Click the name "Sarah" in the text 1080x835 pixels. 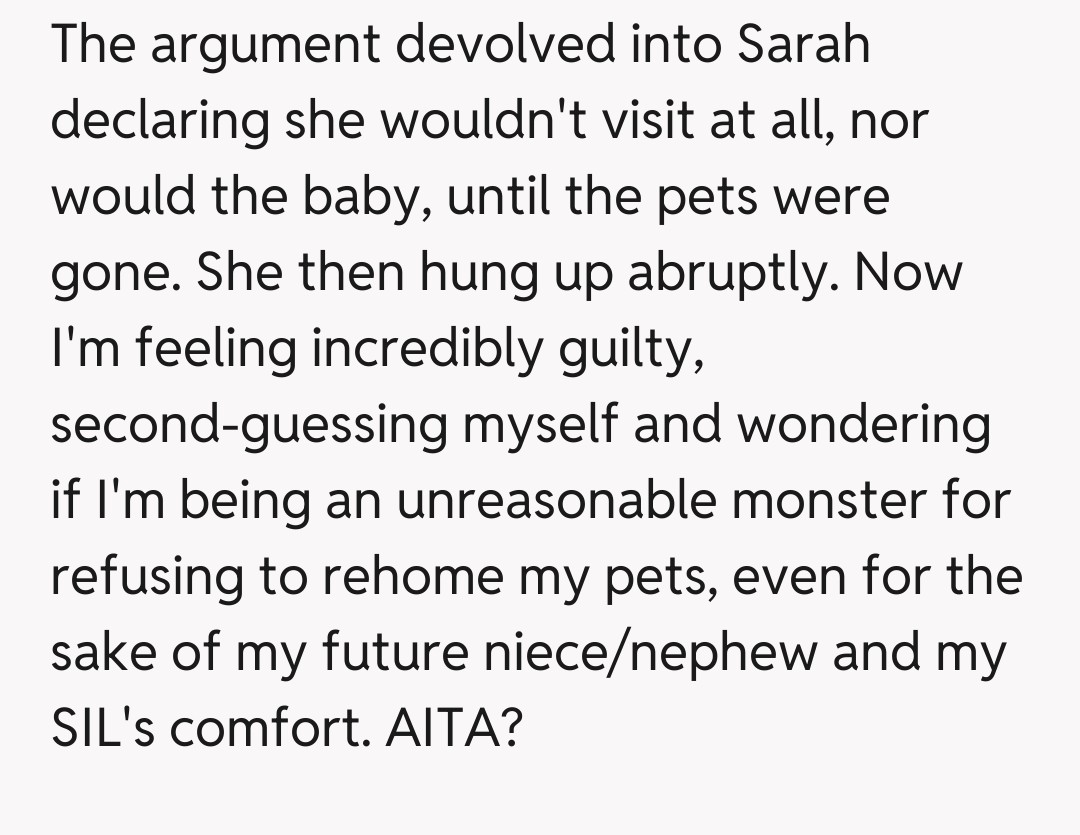pos(804,47)
